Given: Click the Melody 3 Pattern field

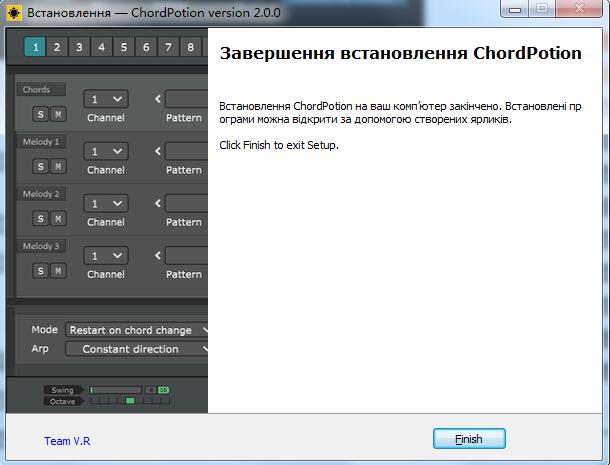Looking at the screenshot, I should tap(186, 256).
